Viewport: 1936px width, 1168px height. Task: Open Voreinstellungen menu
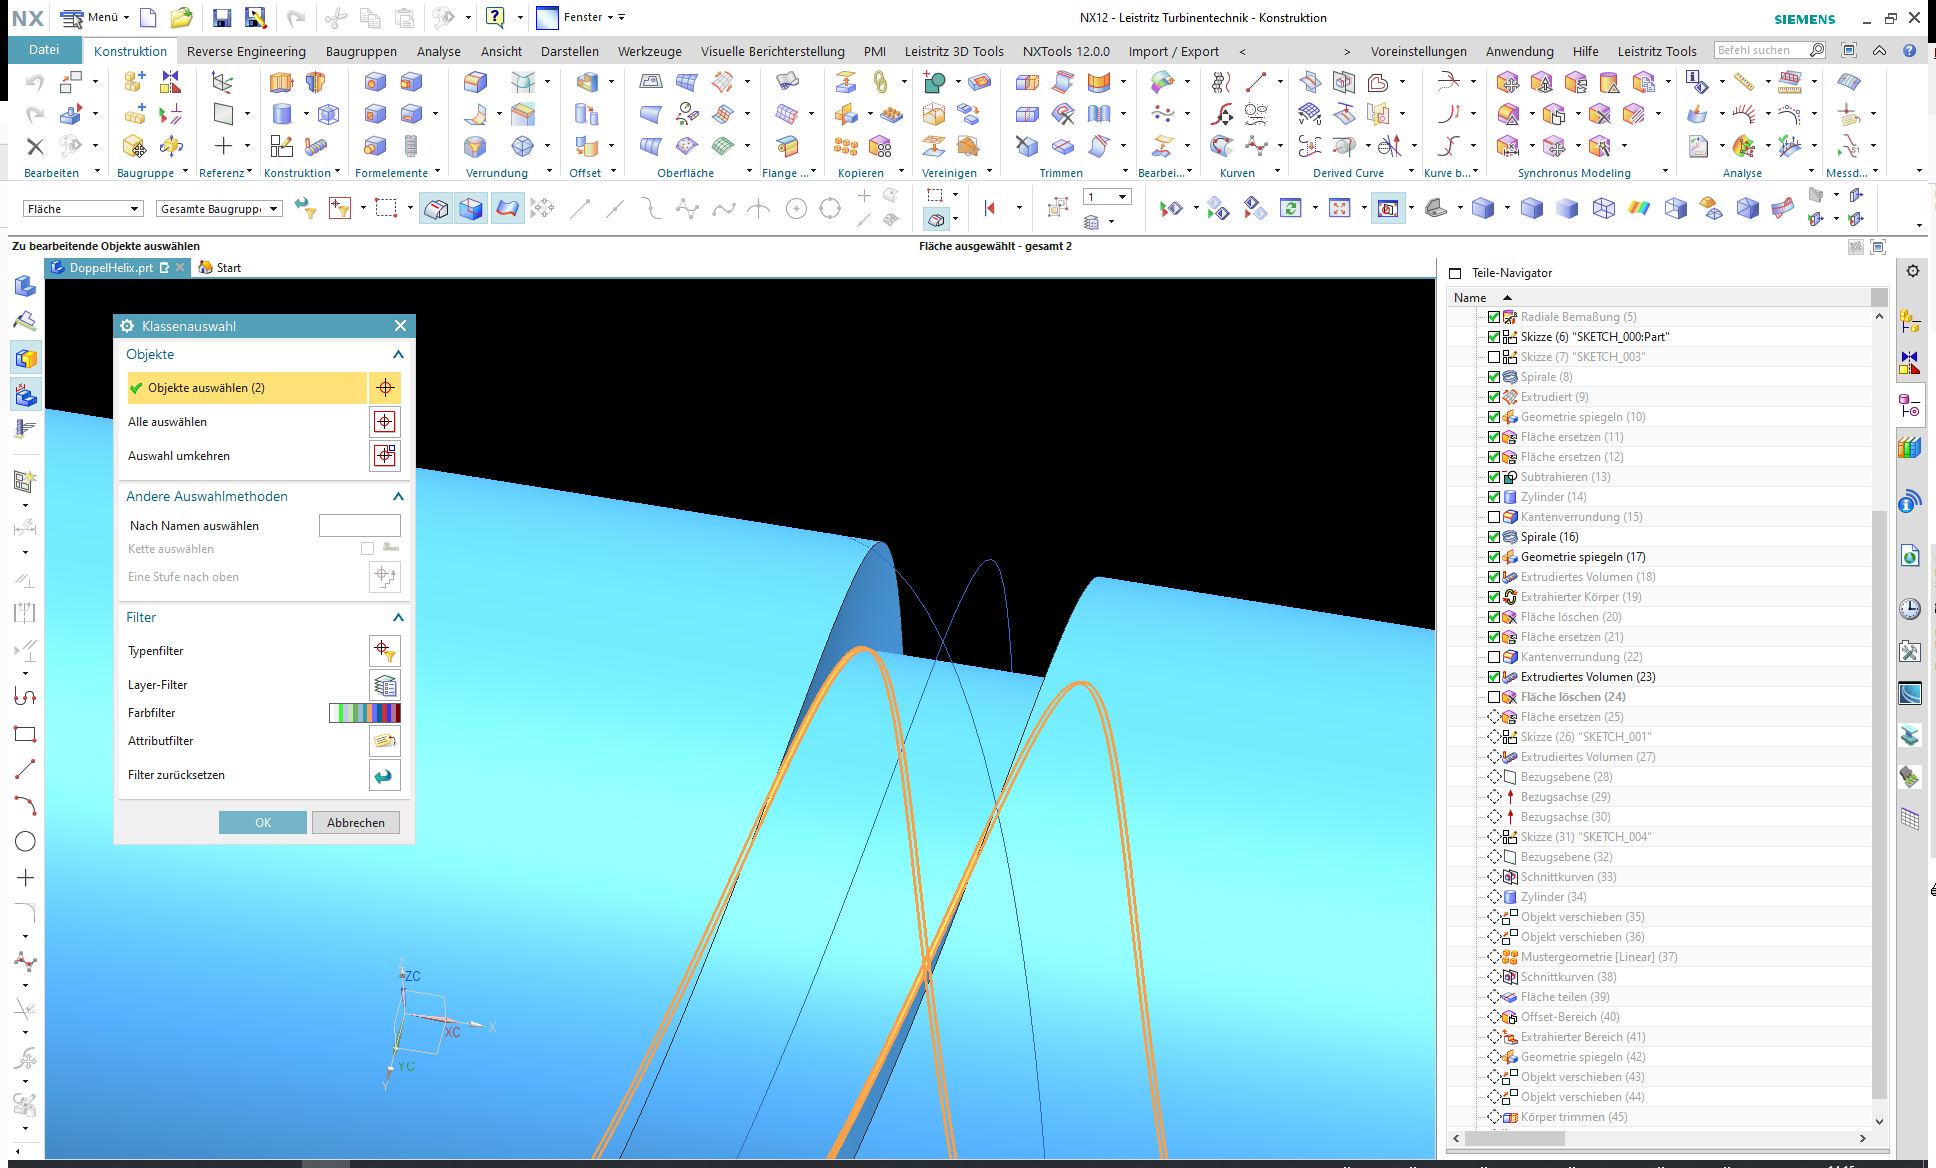(1418, 51)
